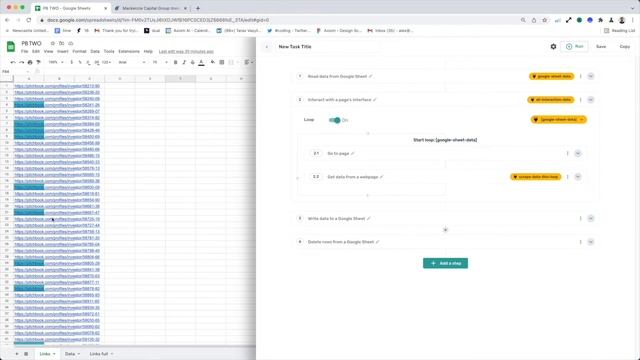Screen dimensions: 640x360
Task: Undo last action in Sheets toolbar
Action: pyautogui.click(x=13, y=62)
